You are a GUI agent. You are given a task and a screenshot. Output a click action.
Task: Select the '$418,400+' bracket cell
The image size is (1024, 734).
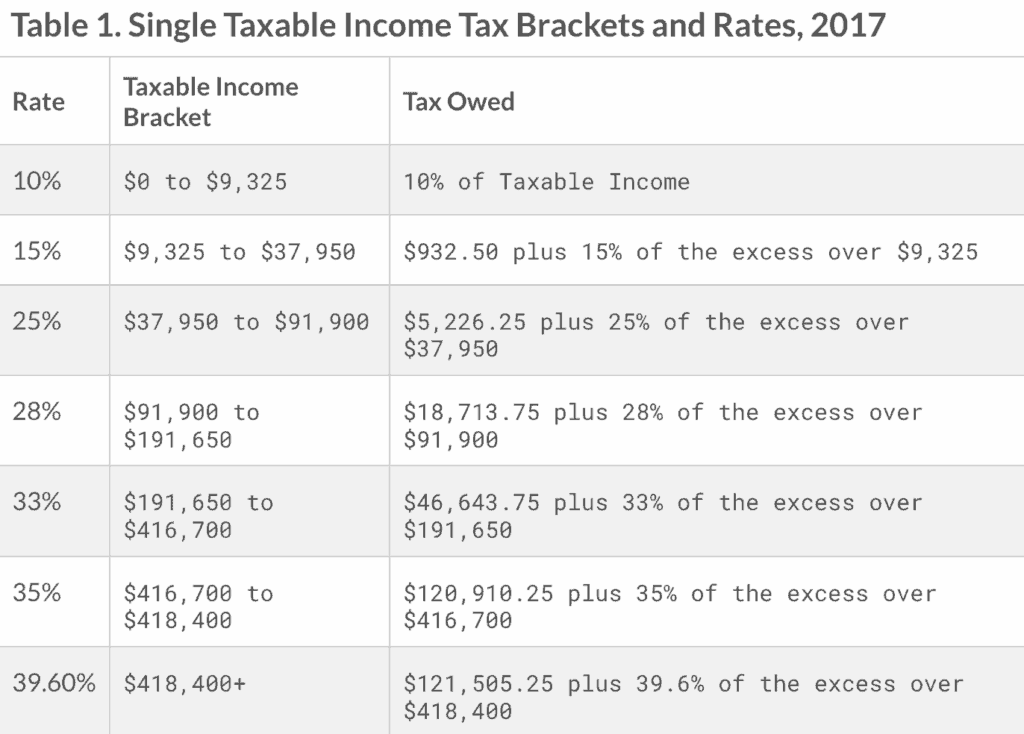tap(185, 684)
